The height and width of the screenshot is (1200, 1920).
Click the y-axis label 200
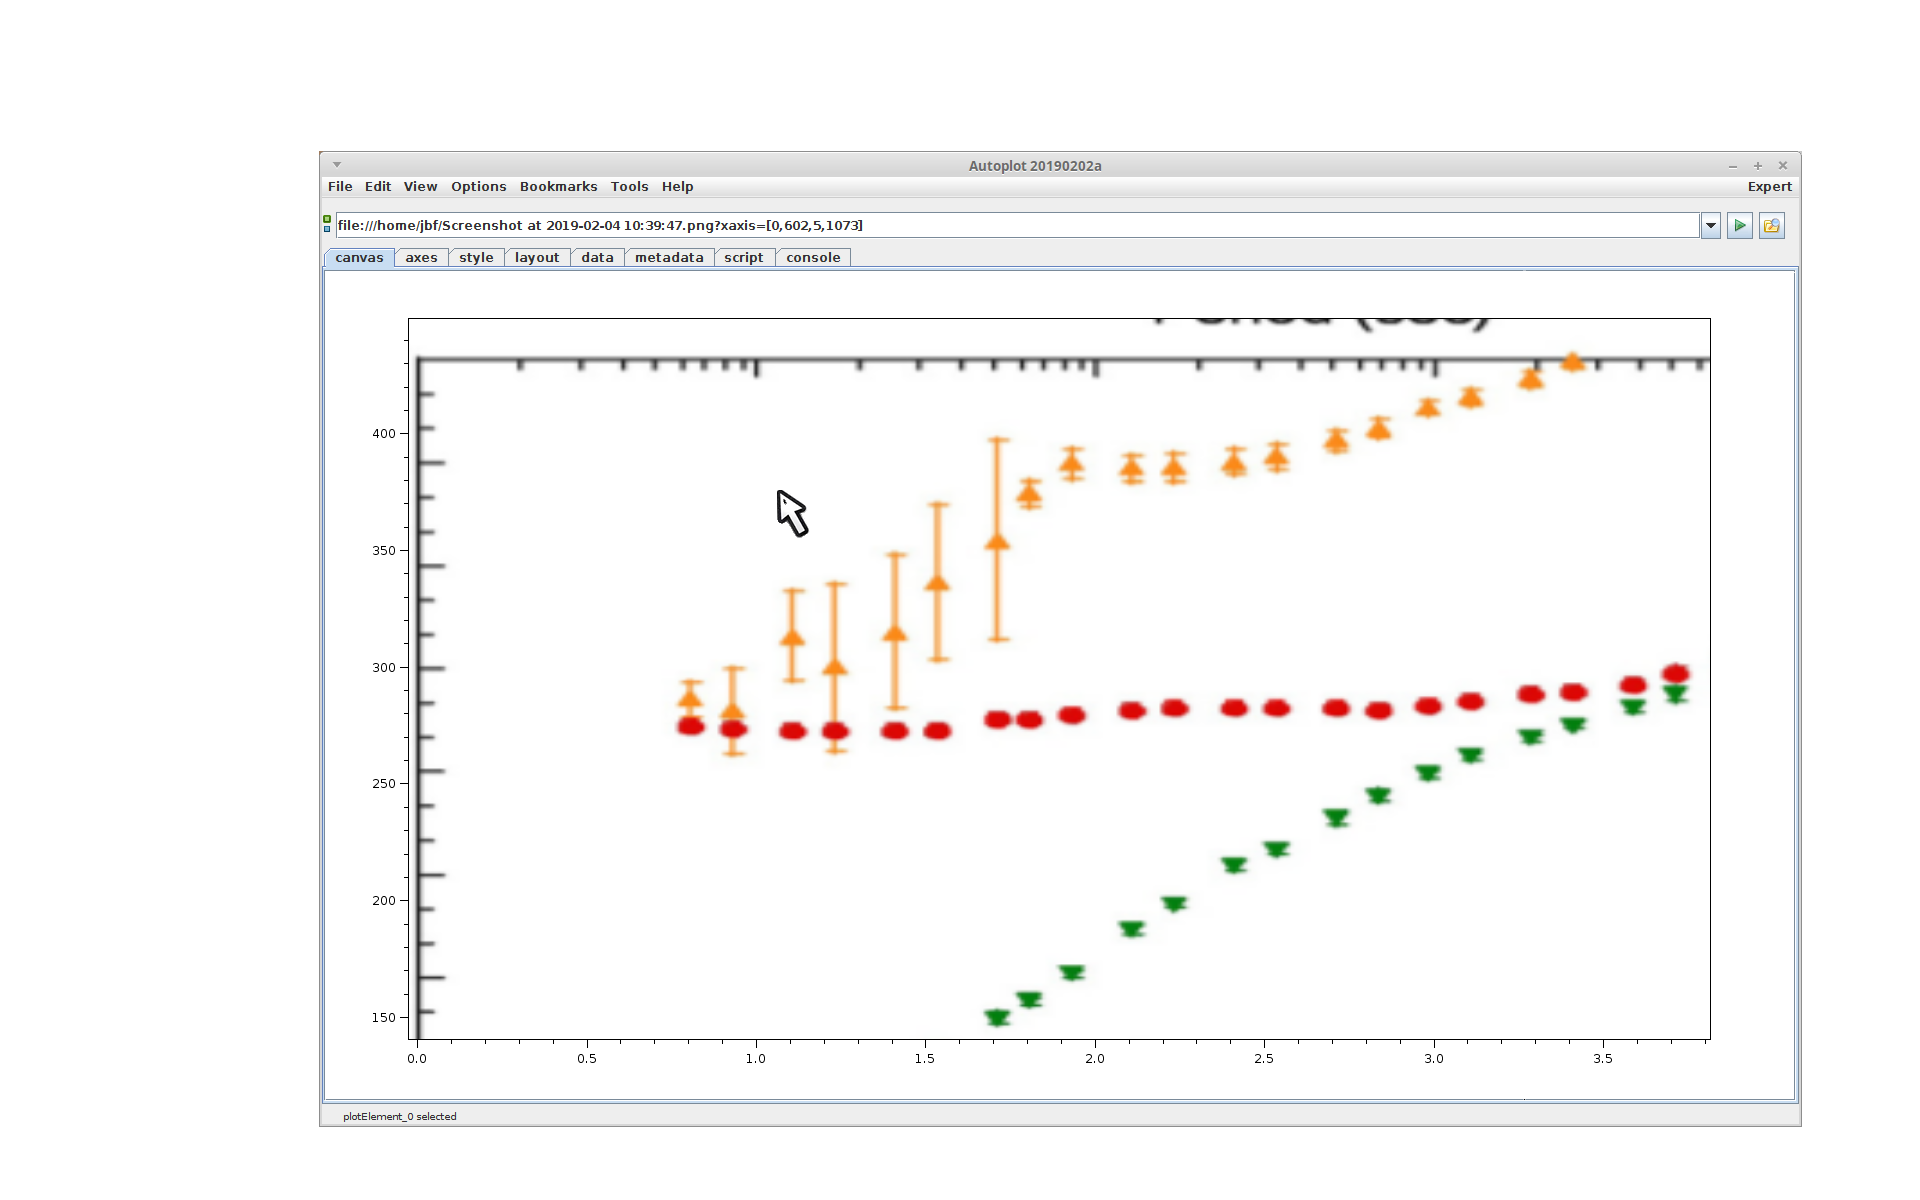(384, 901)
